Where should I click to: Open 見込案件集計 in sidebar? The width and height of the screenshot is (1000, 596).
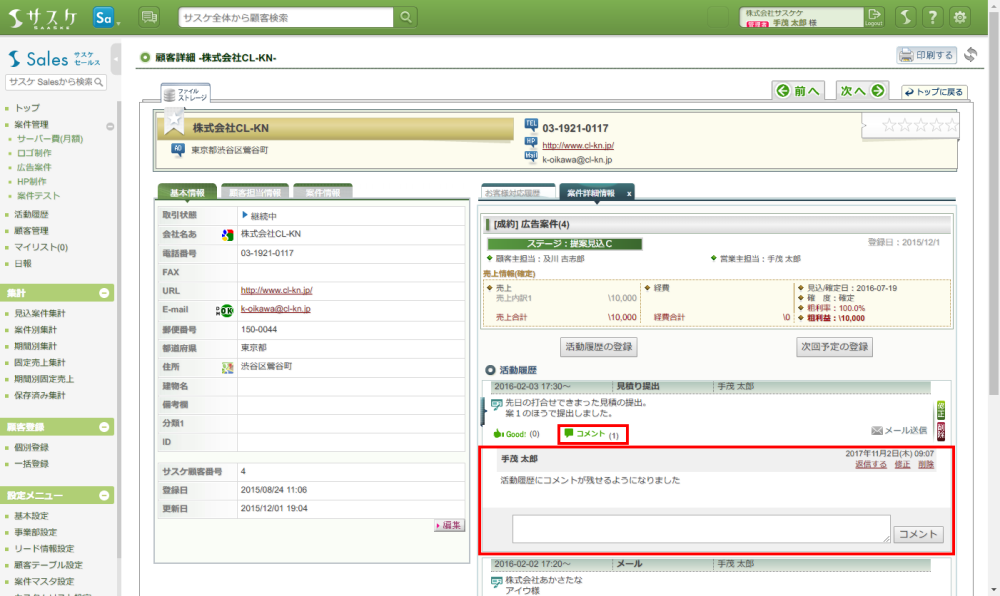pyautogui.click(x=40, y=313)
